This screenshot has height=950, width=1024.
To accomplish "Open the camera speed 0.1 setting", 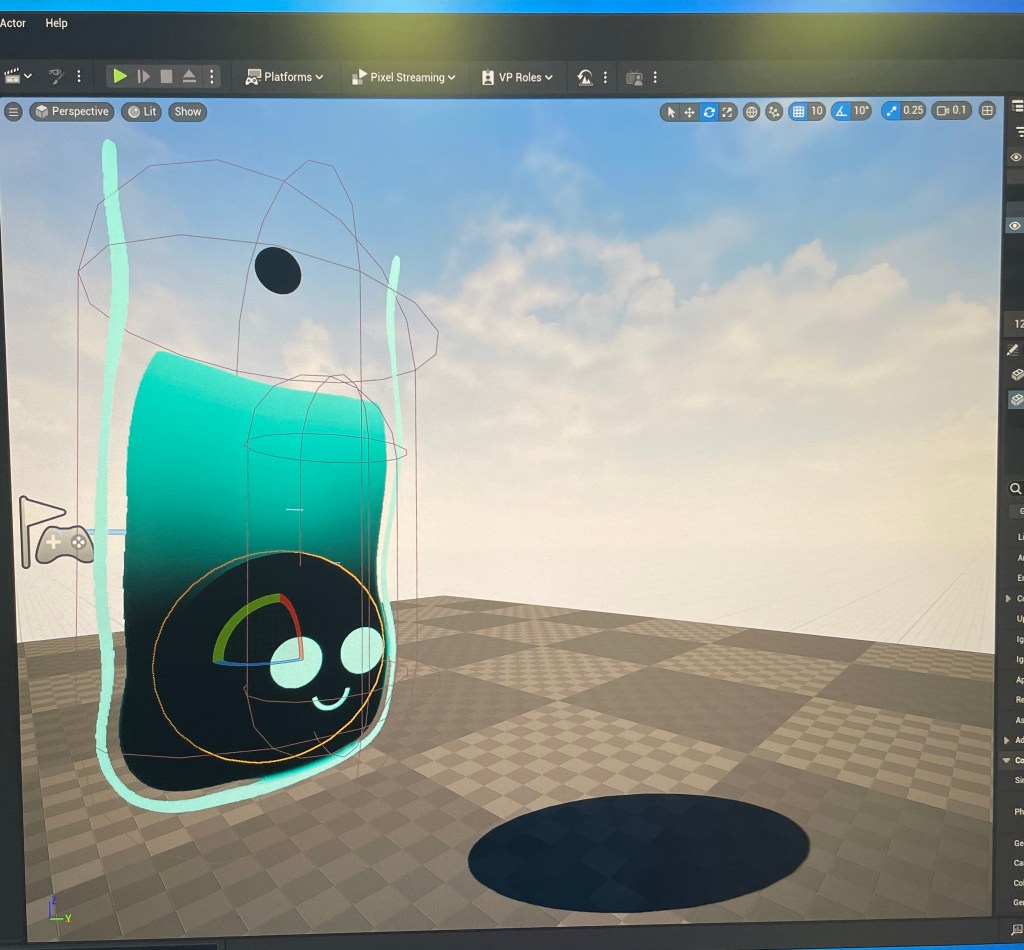I will tap(951, 111).
